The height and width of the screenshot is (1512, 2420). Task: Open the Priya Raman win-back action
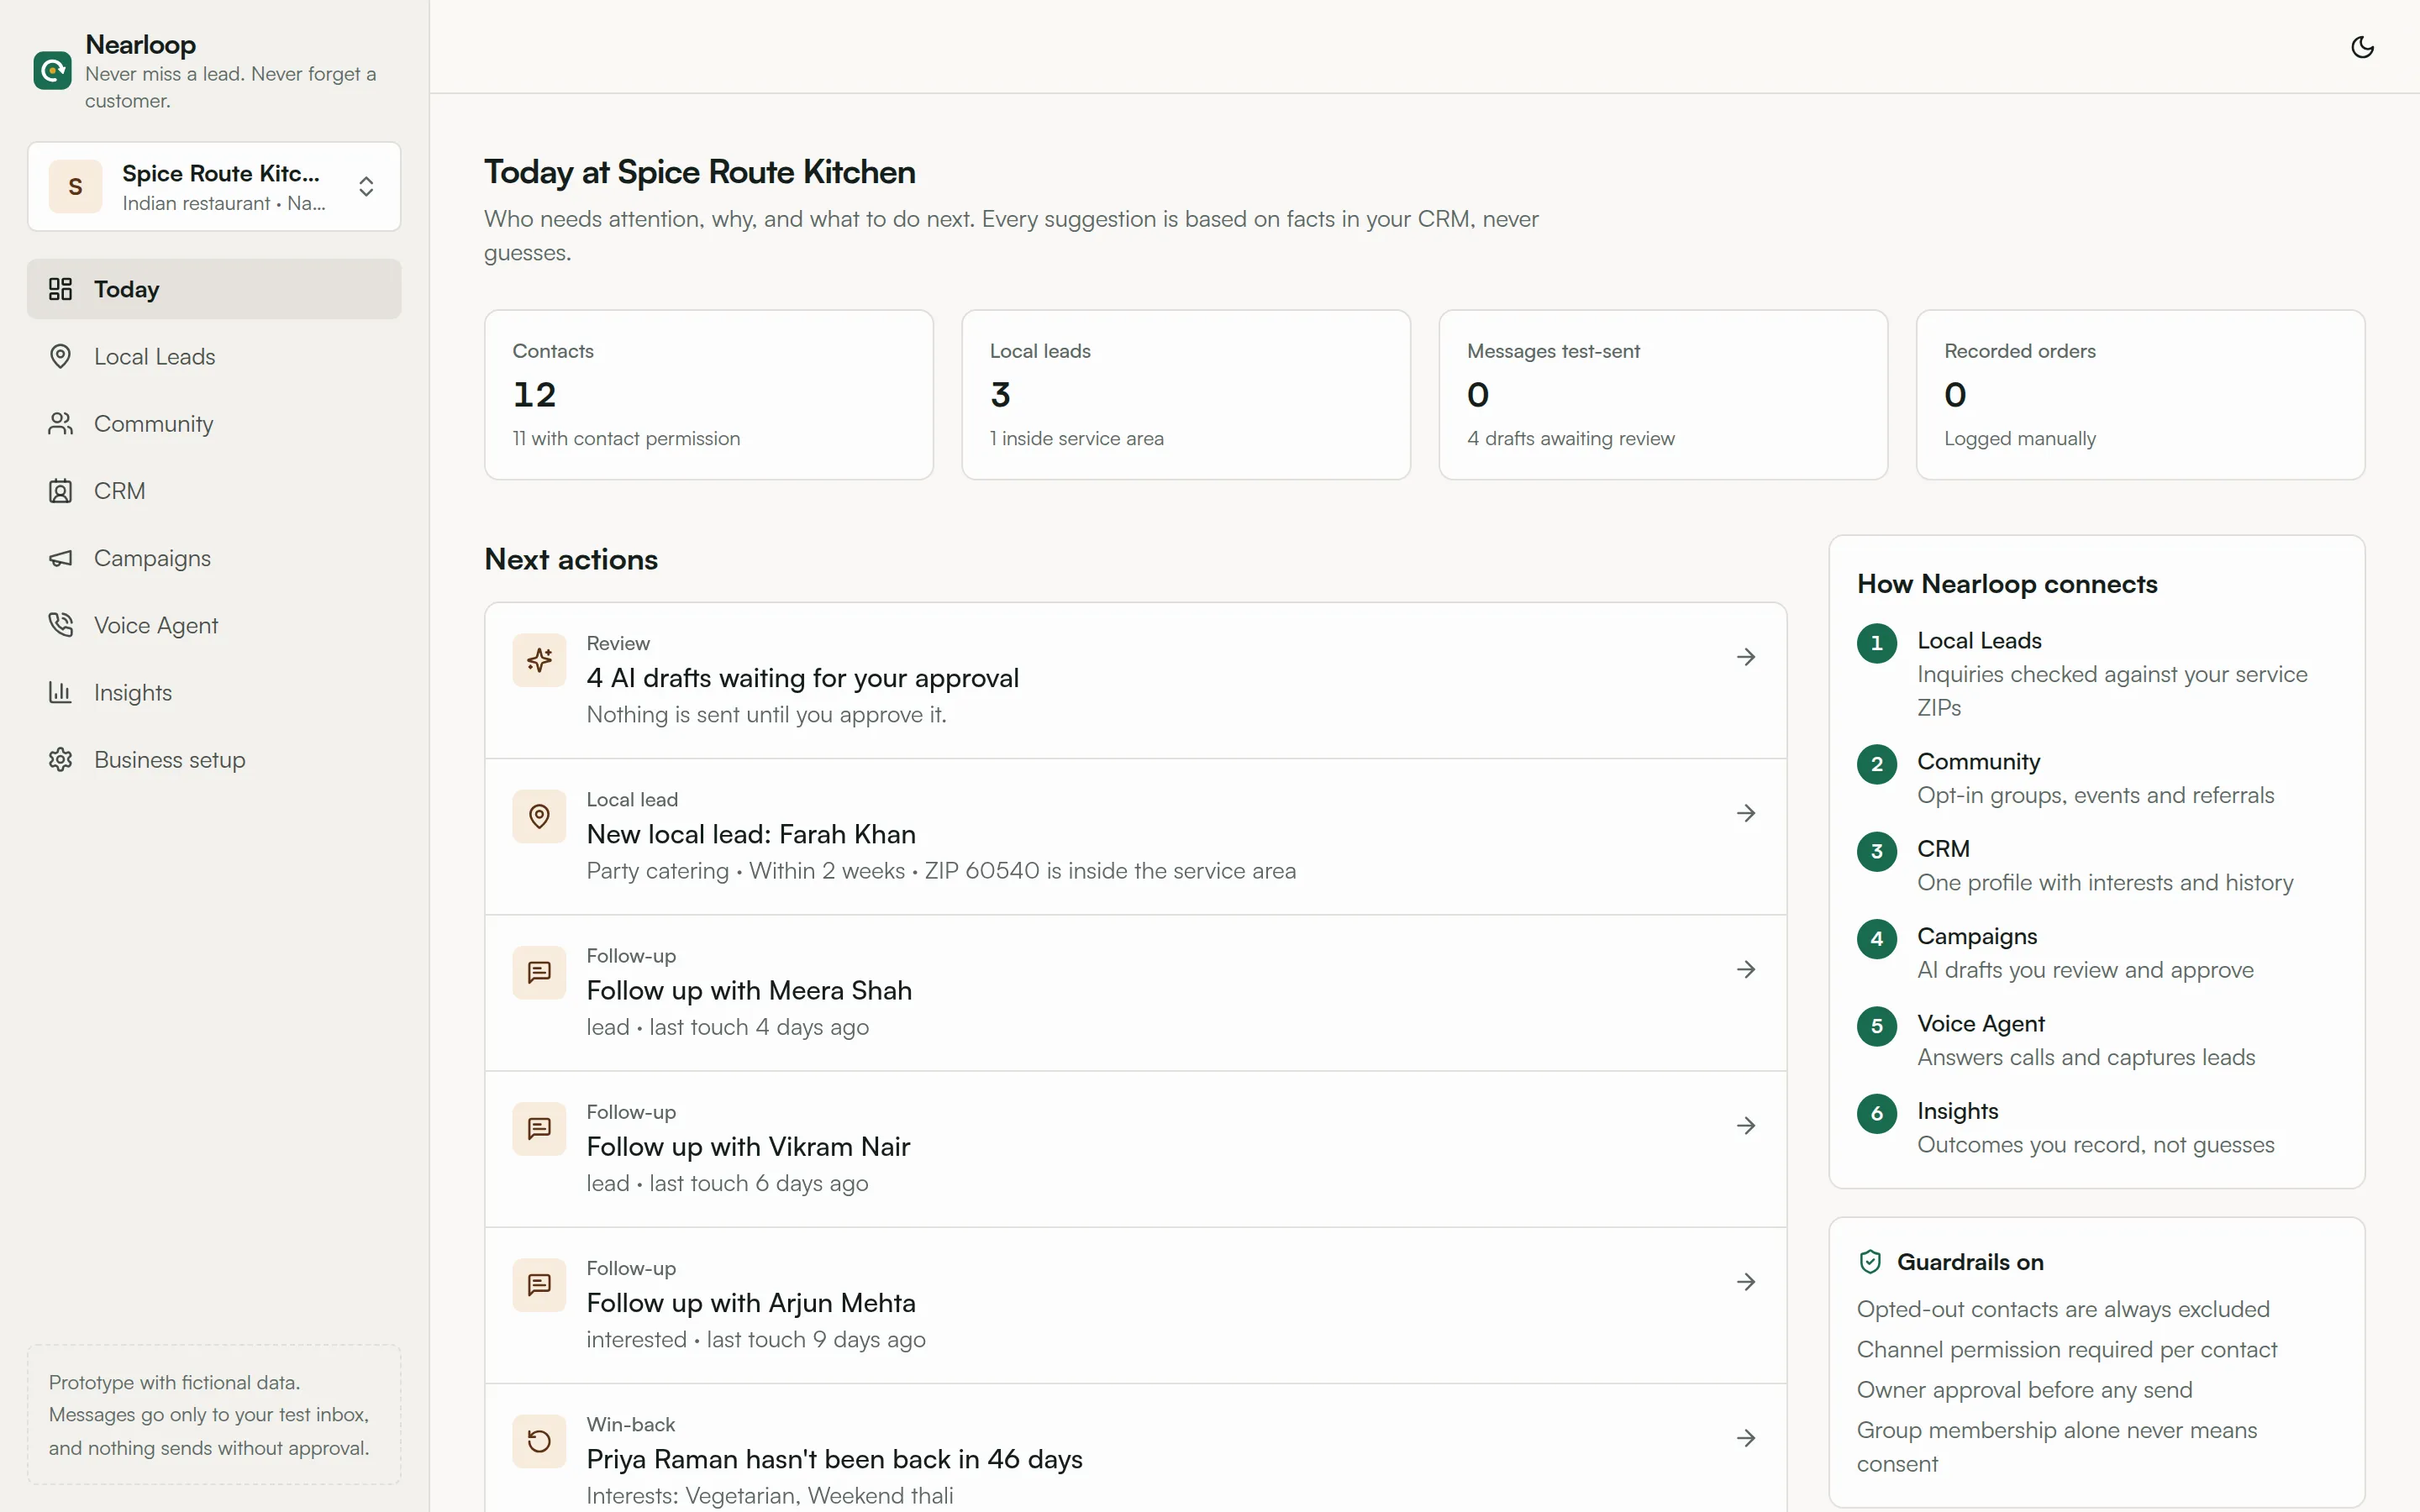[x=1136, y=1448]
